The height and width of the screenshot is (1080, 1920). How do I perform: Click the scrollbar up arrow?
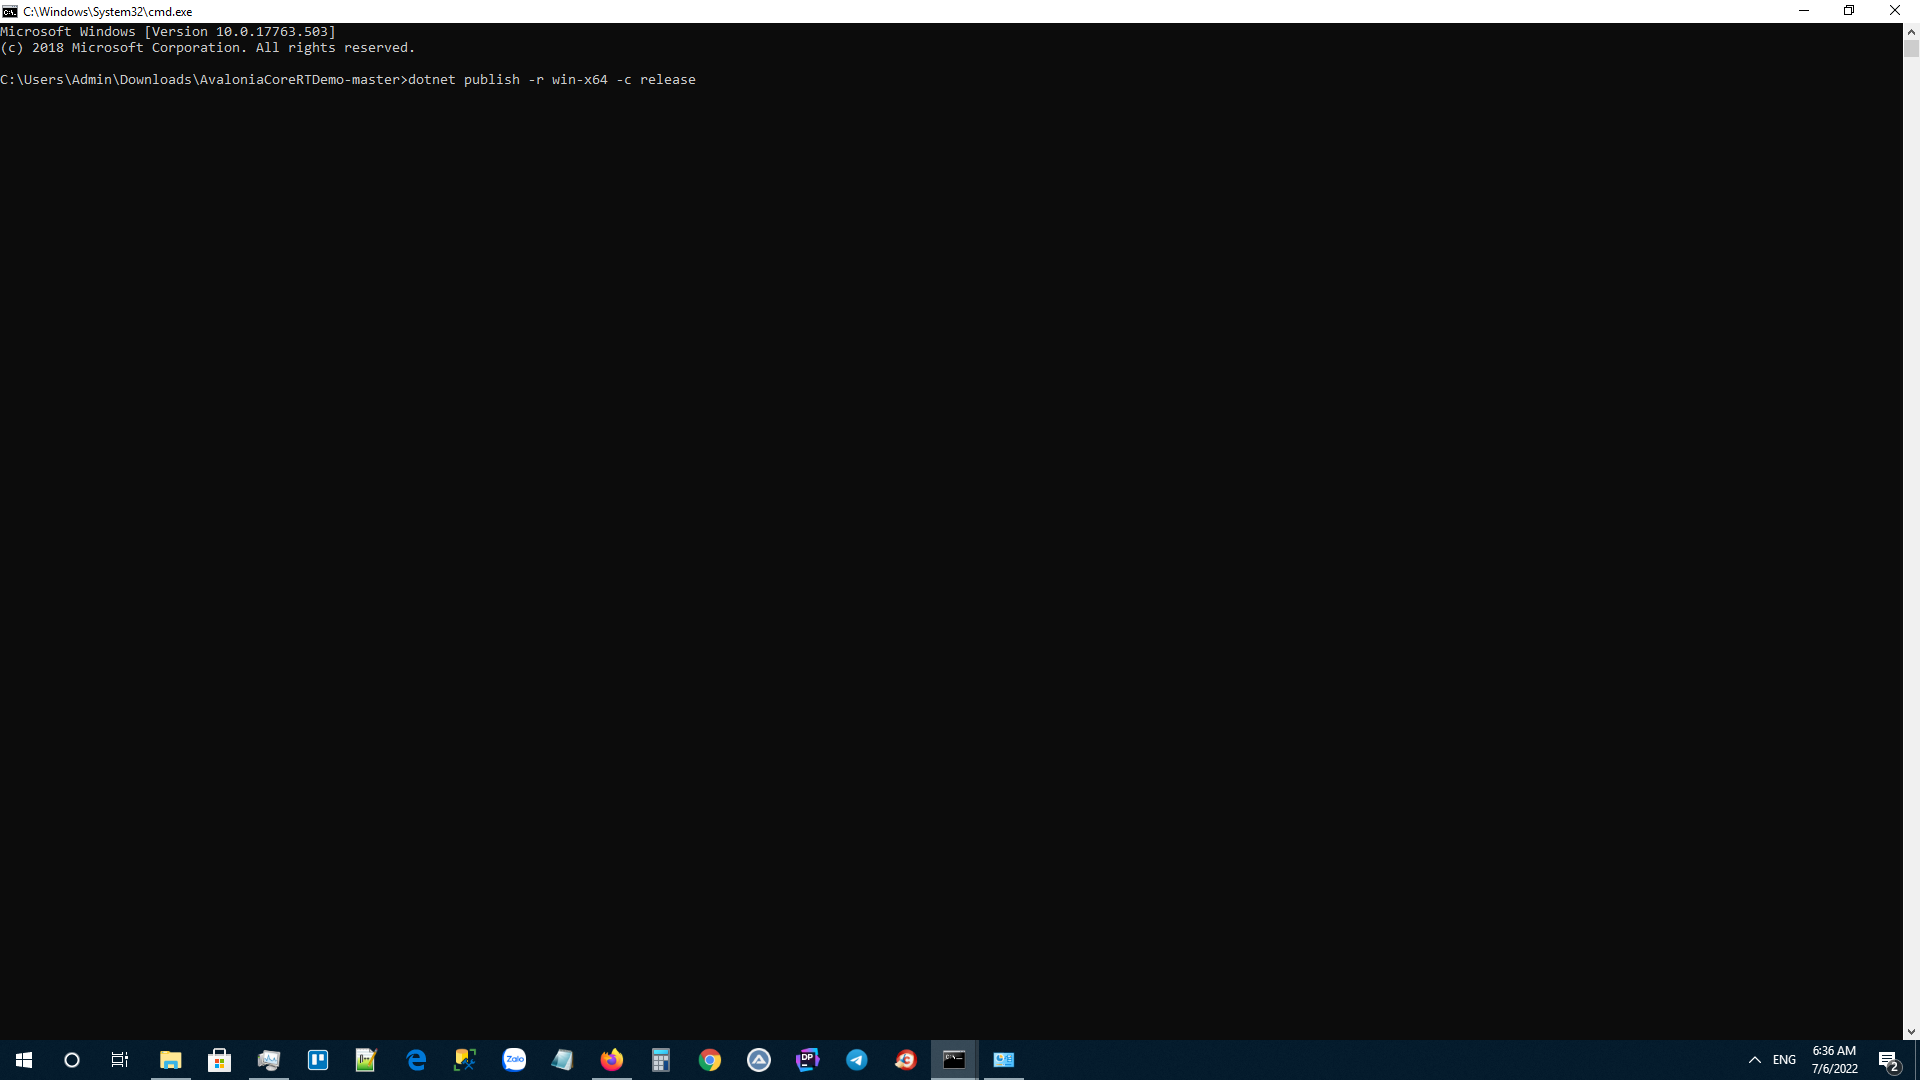(x=1911, y=31)
